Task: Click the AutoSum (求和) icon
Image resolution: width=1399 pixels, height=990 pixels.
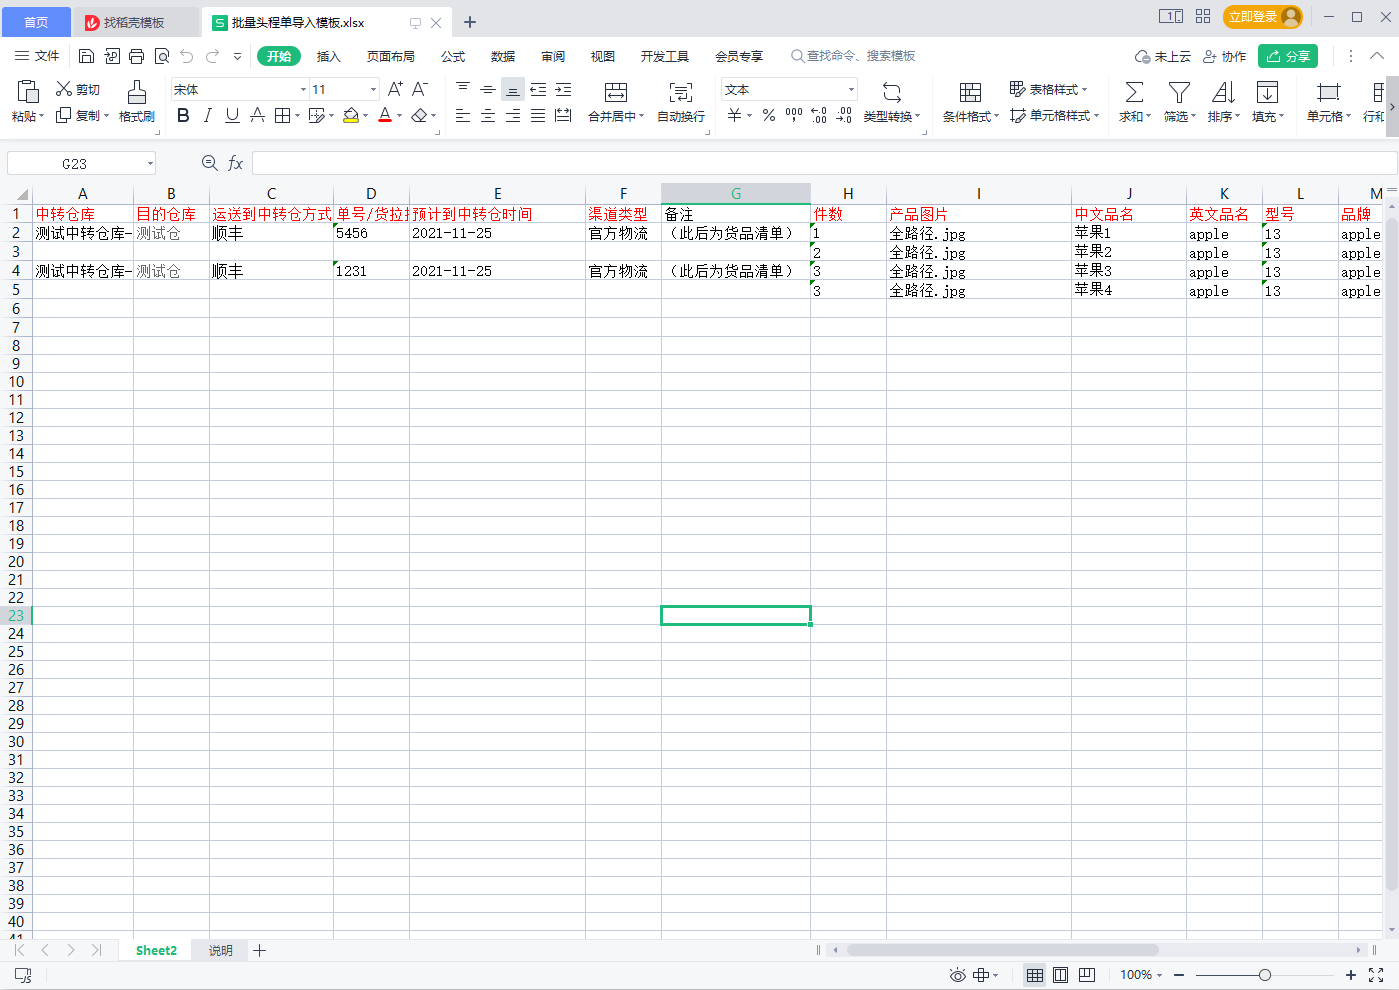Action: point(1134,93)
